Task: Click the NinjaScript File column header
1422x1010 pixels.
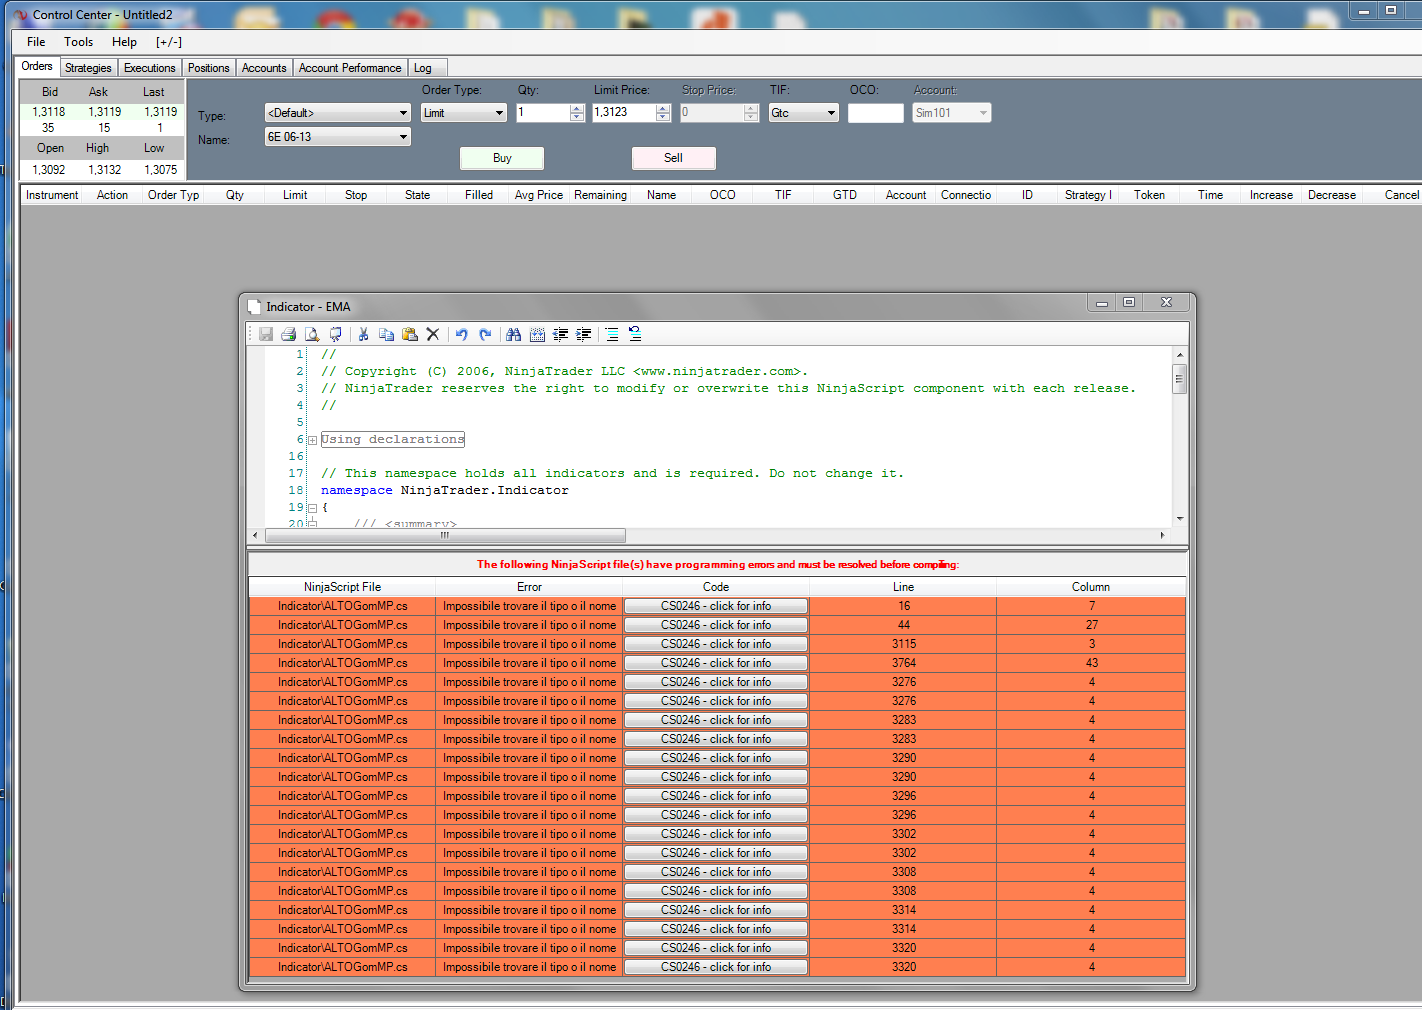Action: 342,587
